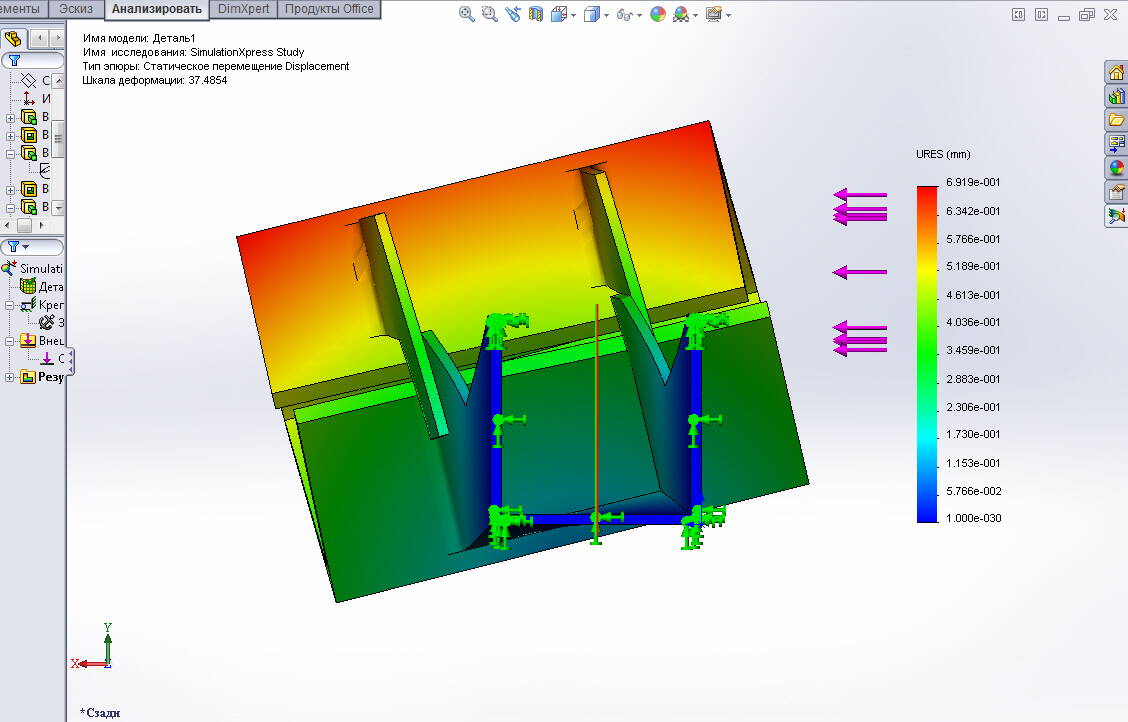1128x722 pixels.
Task: Open the View Orientation dropdown arrow
Action: (573, 15)
